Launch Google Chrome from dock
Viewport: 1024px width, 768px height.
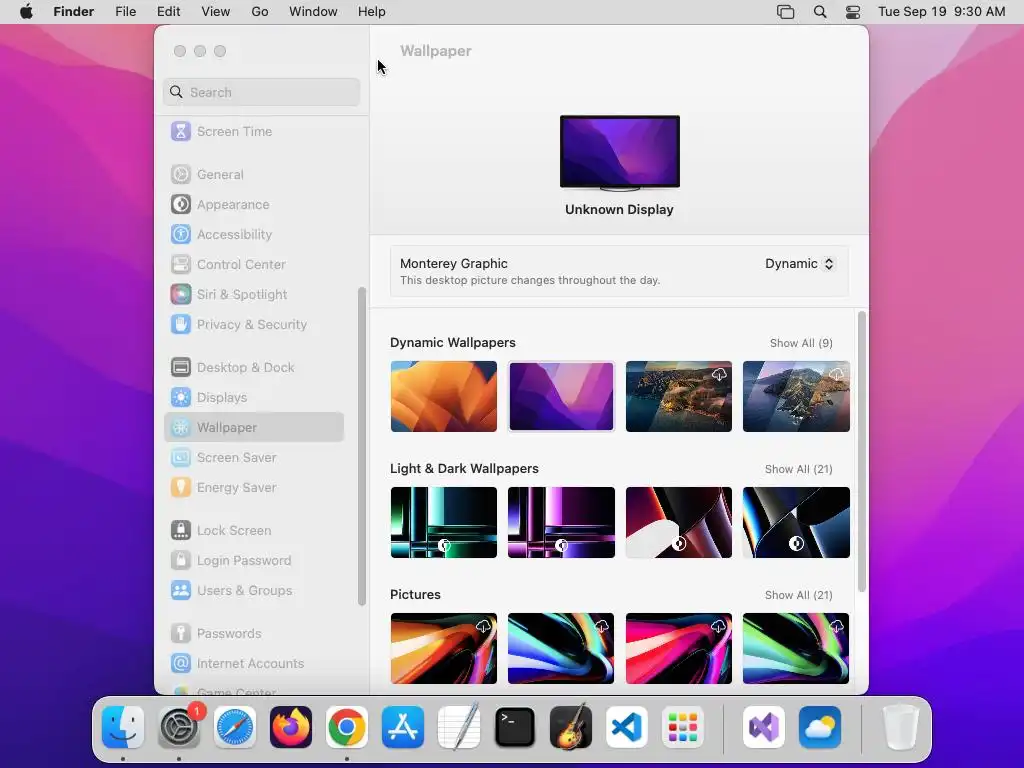tap(347, 727)
